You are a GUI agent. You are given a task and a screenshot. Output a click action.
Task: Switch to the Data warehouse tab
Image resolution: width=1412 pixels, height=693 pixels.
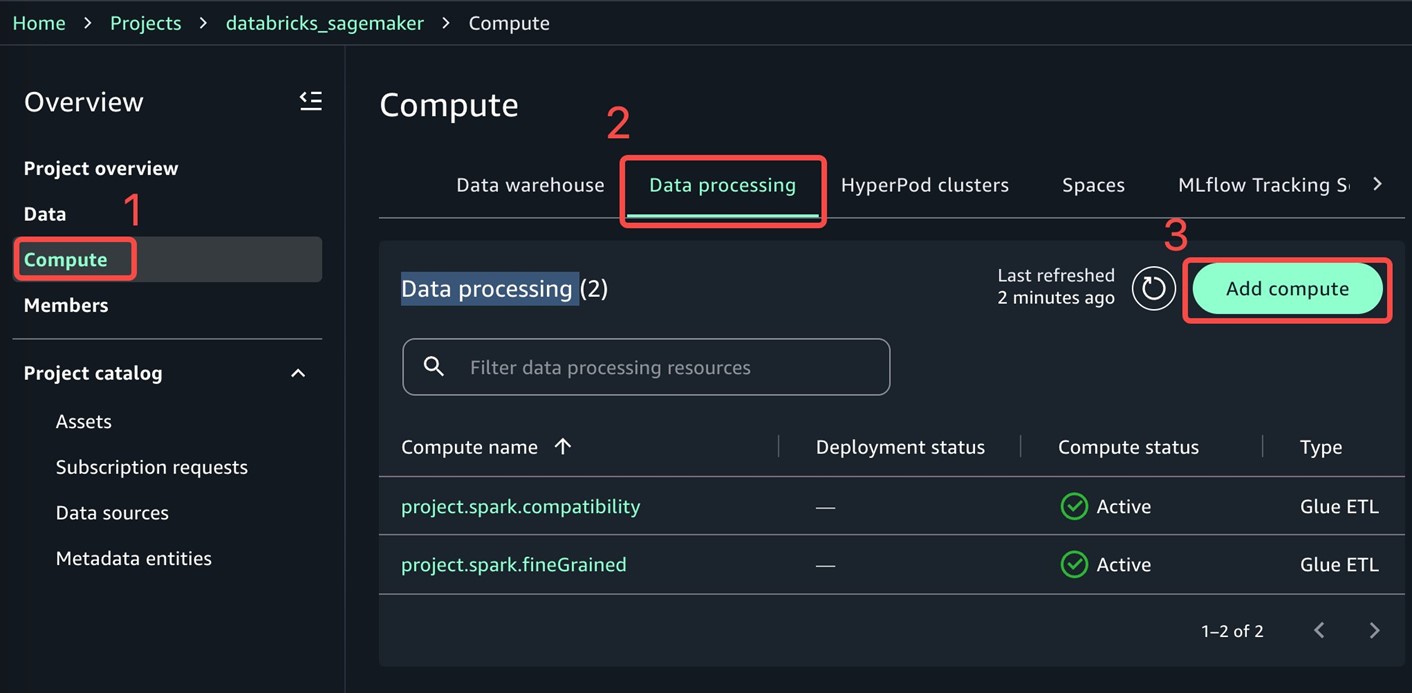530,185
